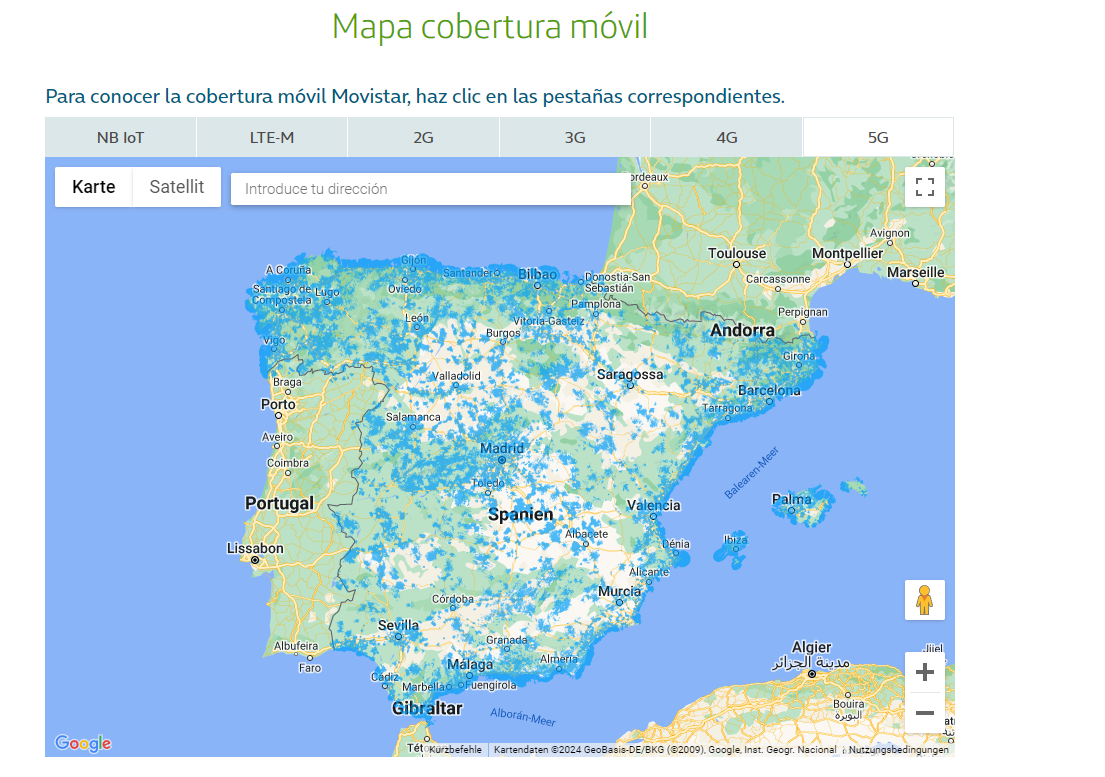
Task: Click the Valladolid label on map
Action: point(456,375)
